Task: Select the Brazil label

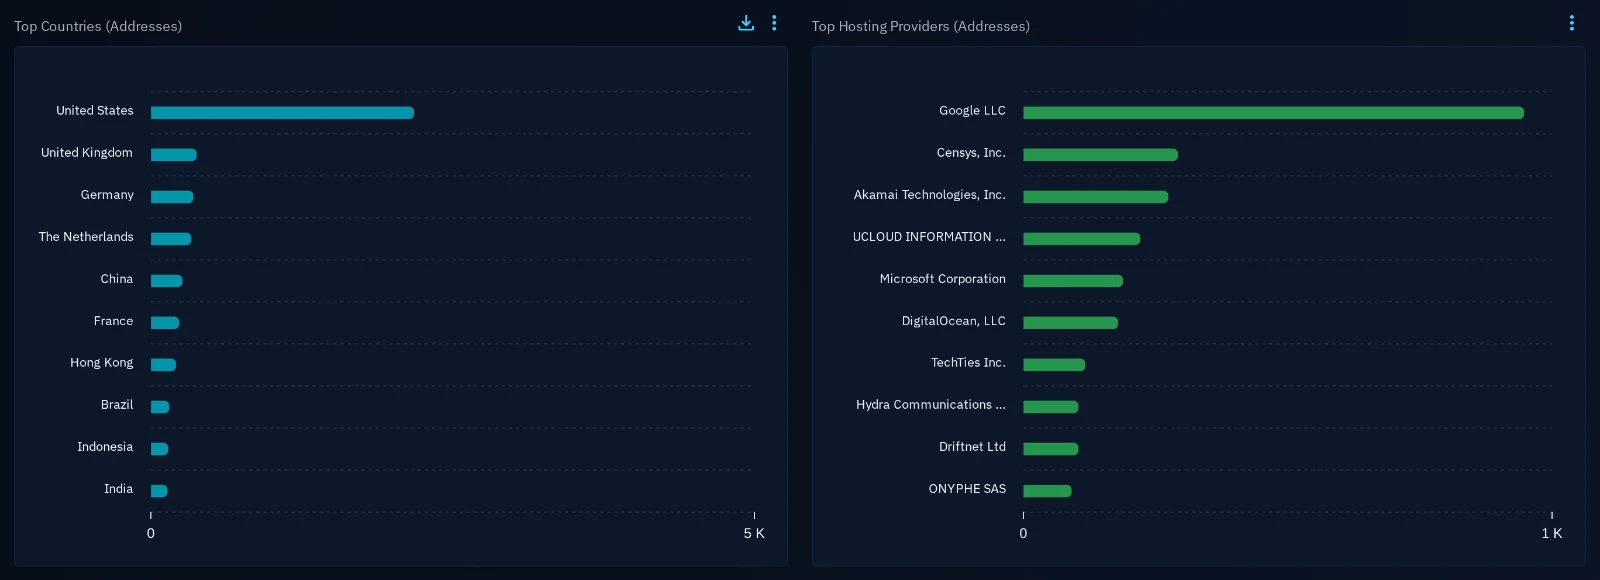Action: click(x=117, y=405)
